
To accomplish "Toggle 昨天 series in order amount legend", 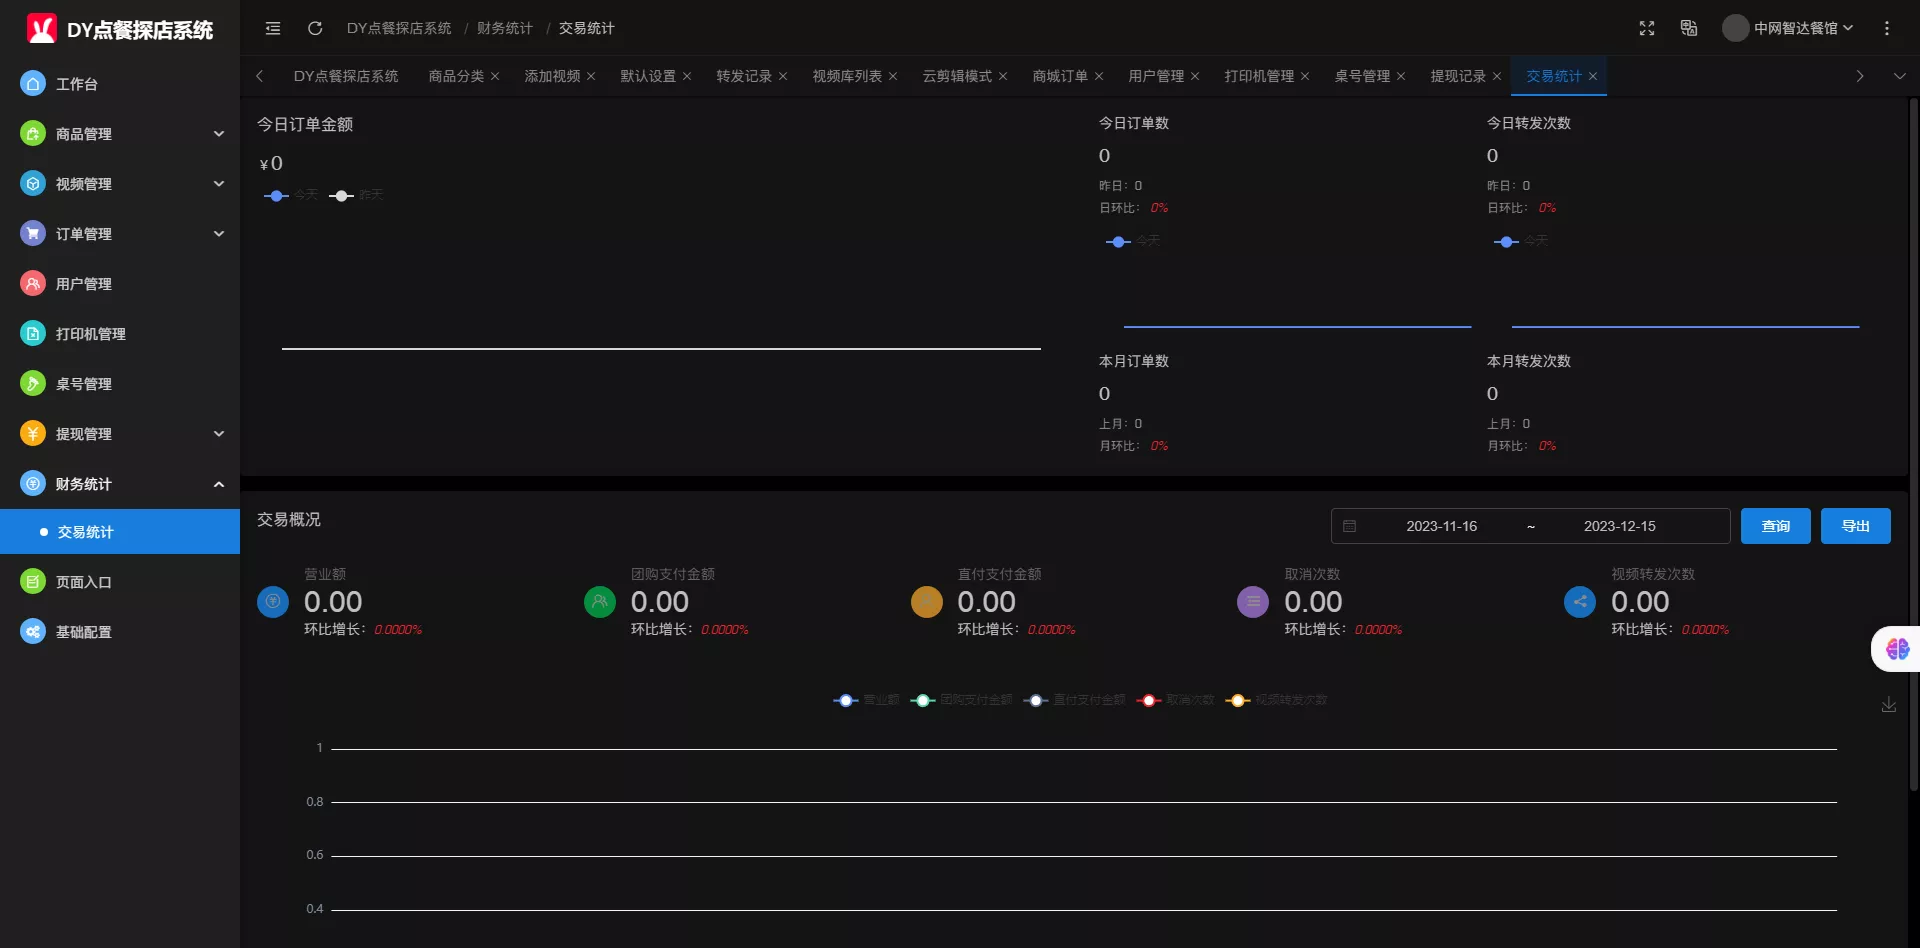I will [357, 195].
